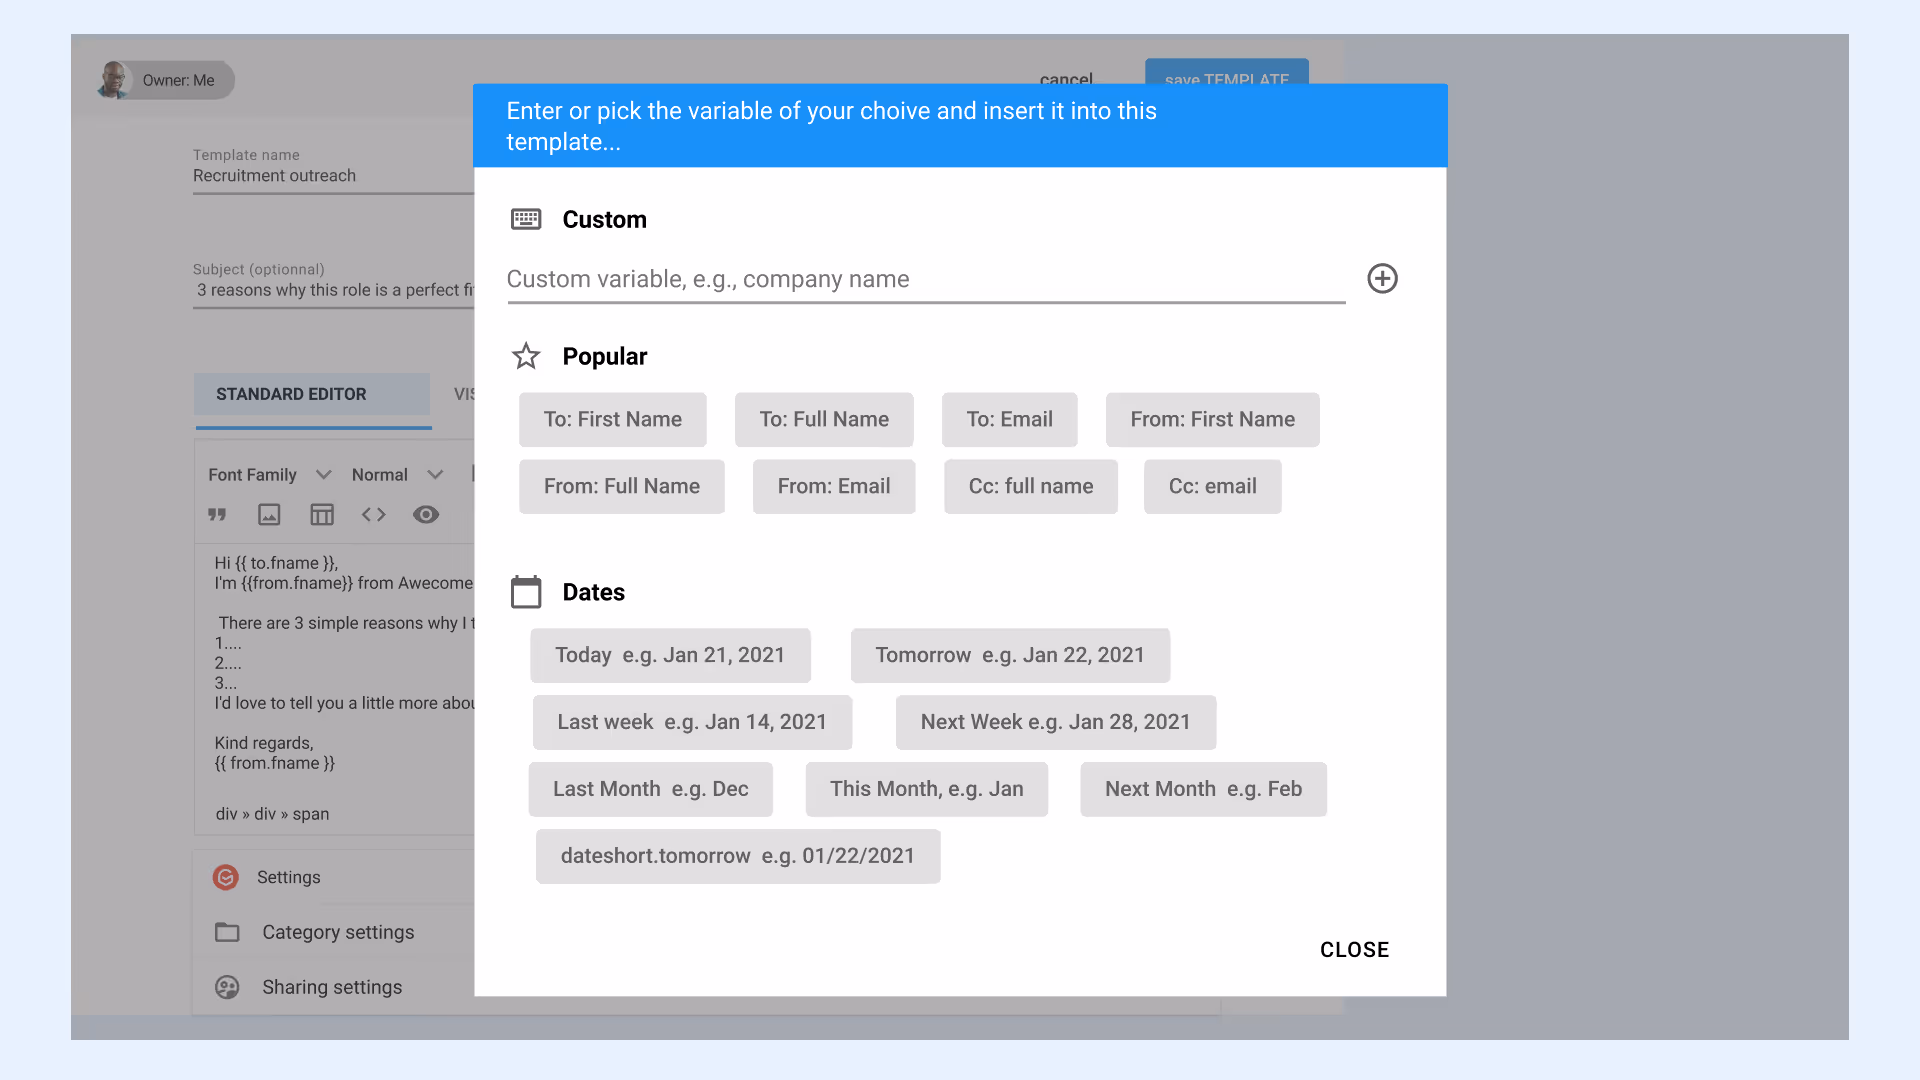Click the insert table icon
This screenshot has width=1920, height=1080.
click(322, 515)
